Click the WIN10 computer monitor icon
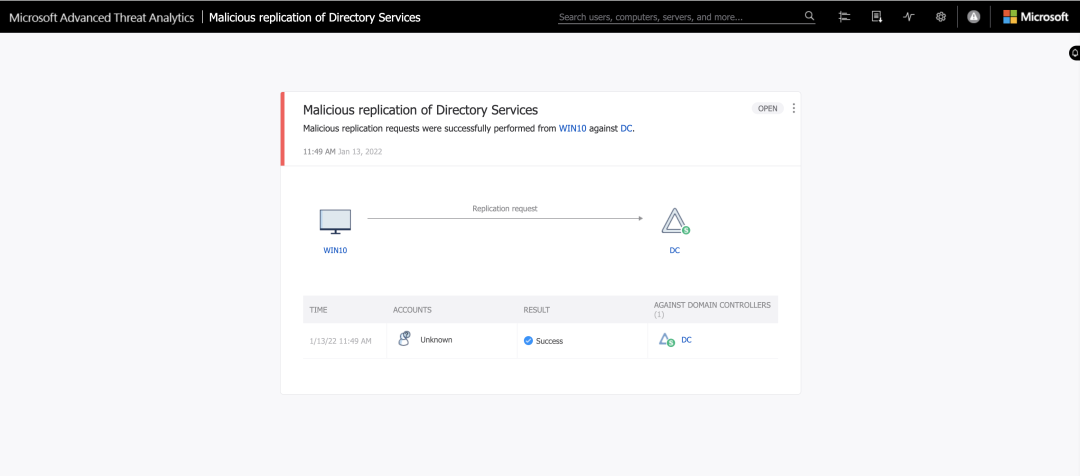This screenshot has height=476, width=1080. pyautogui.click(x=335, y=222)
